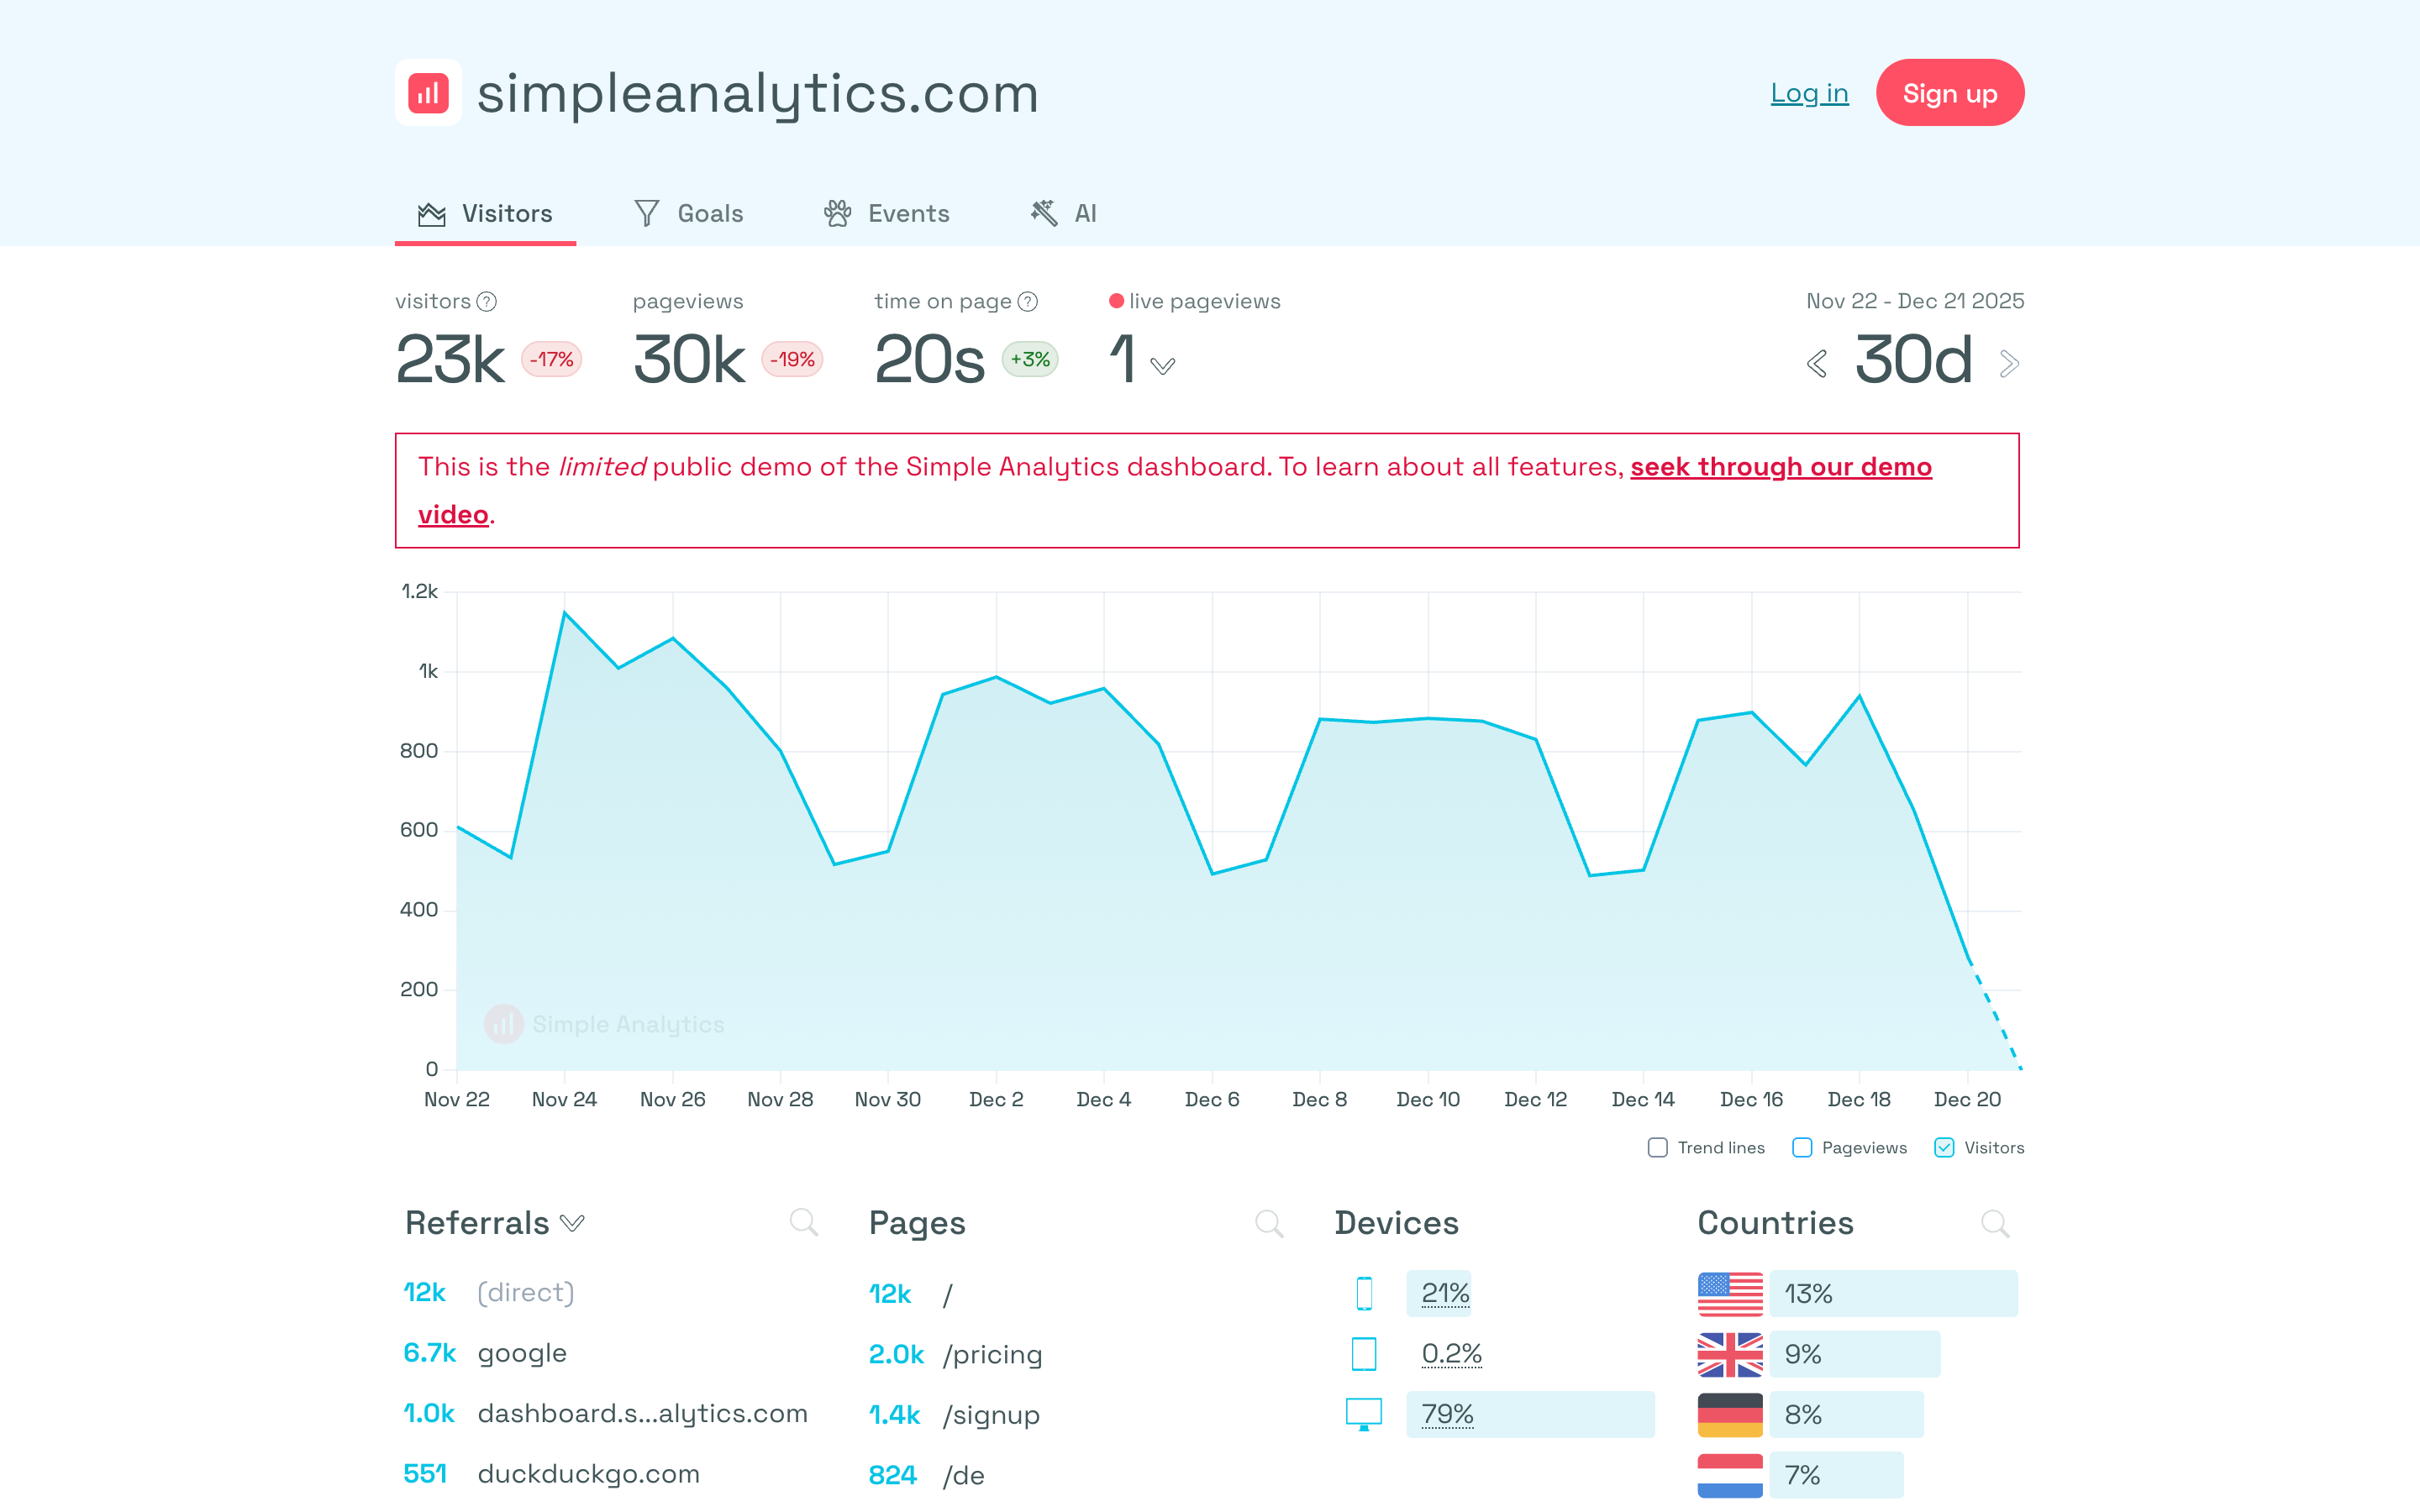
Task: Select the /pricing page row
Action: [x=991, y=1354]
